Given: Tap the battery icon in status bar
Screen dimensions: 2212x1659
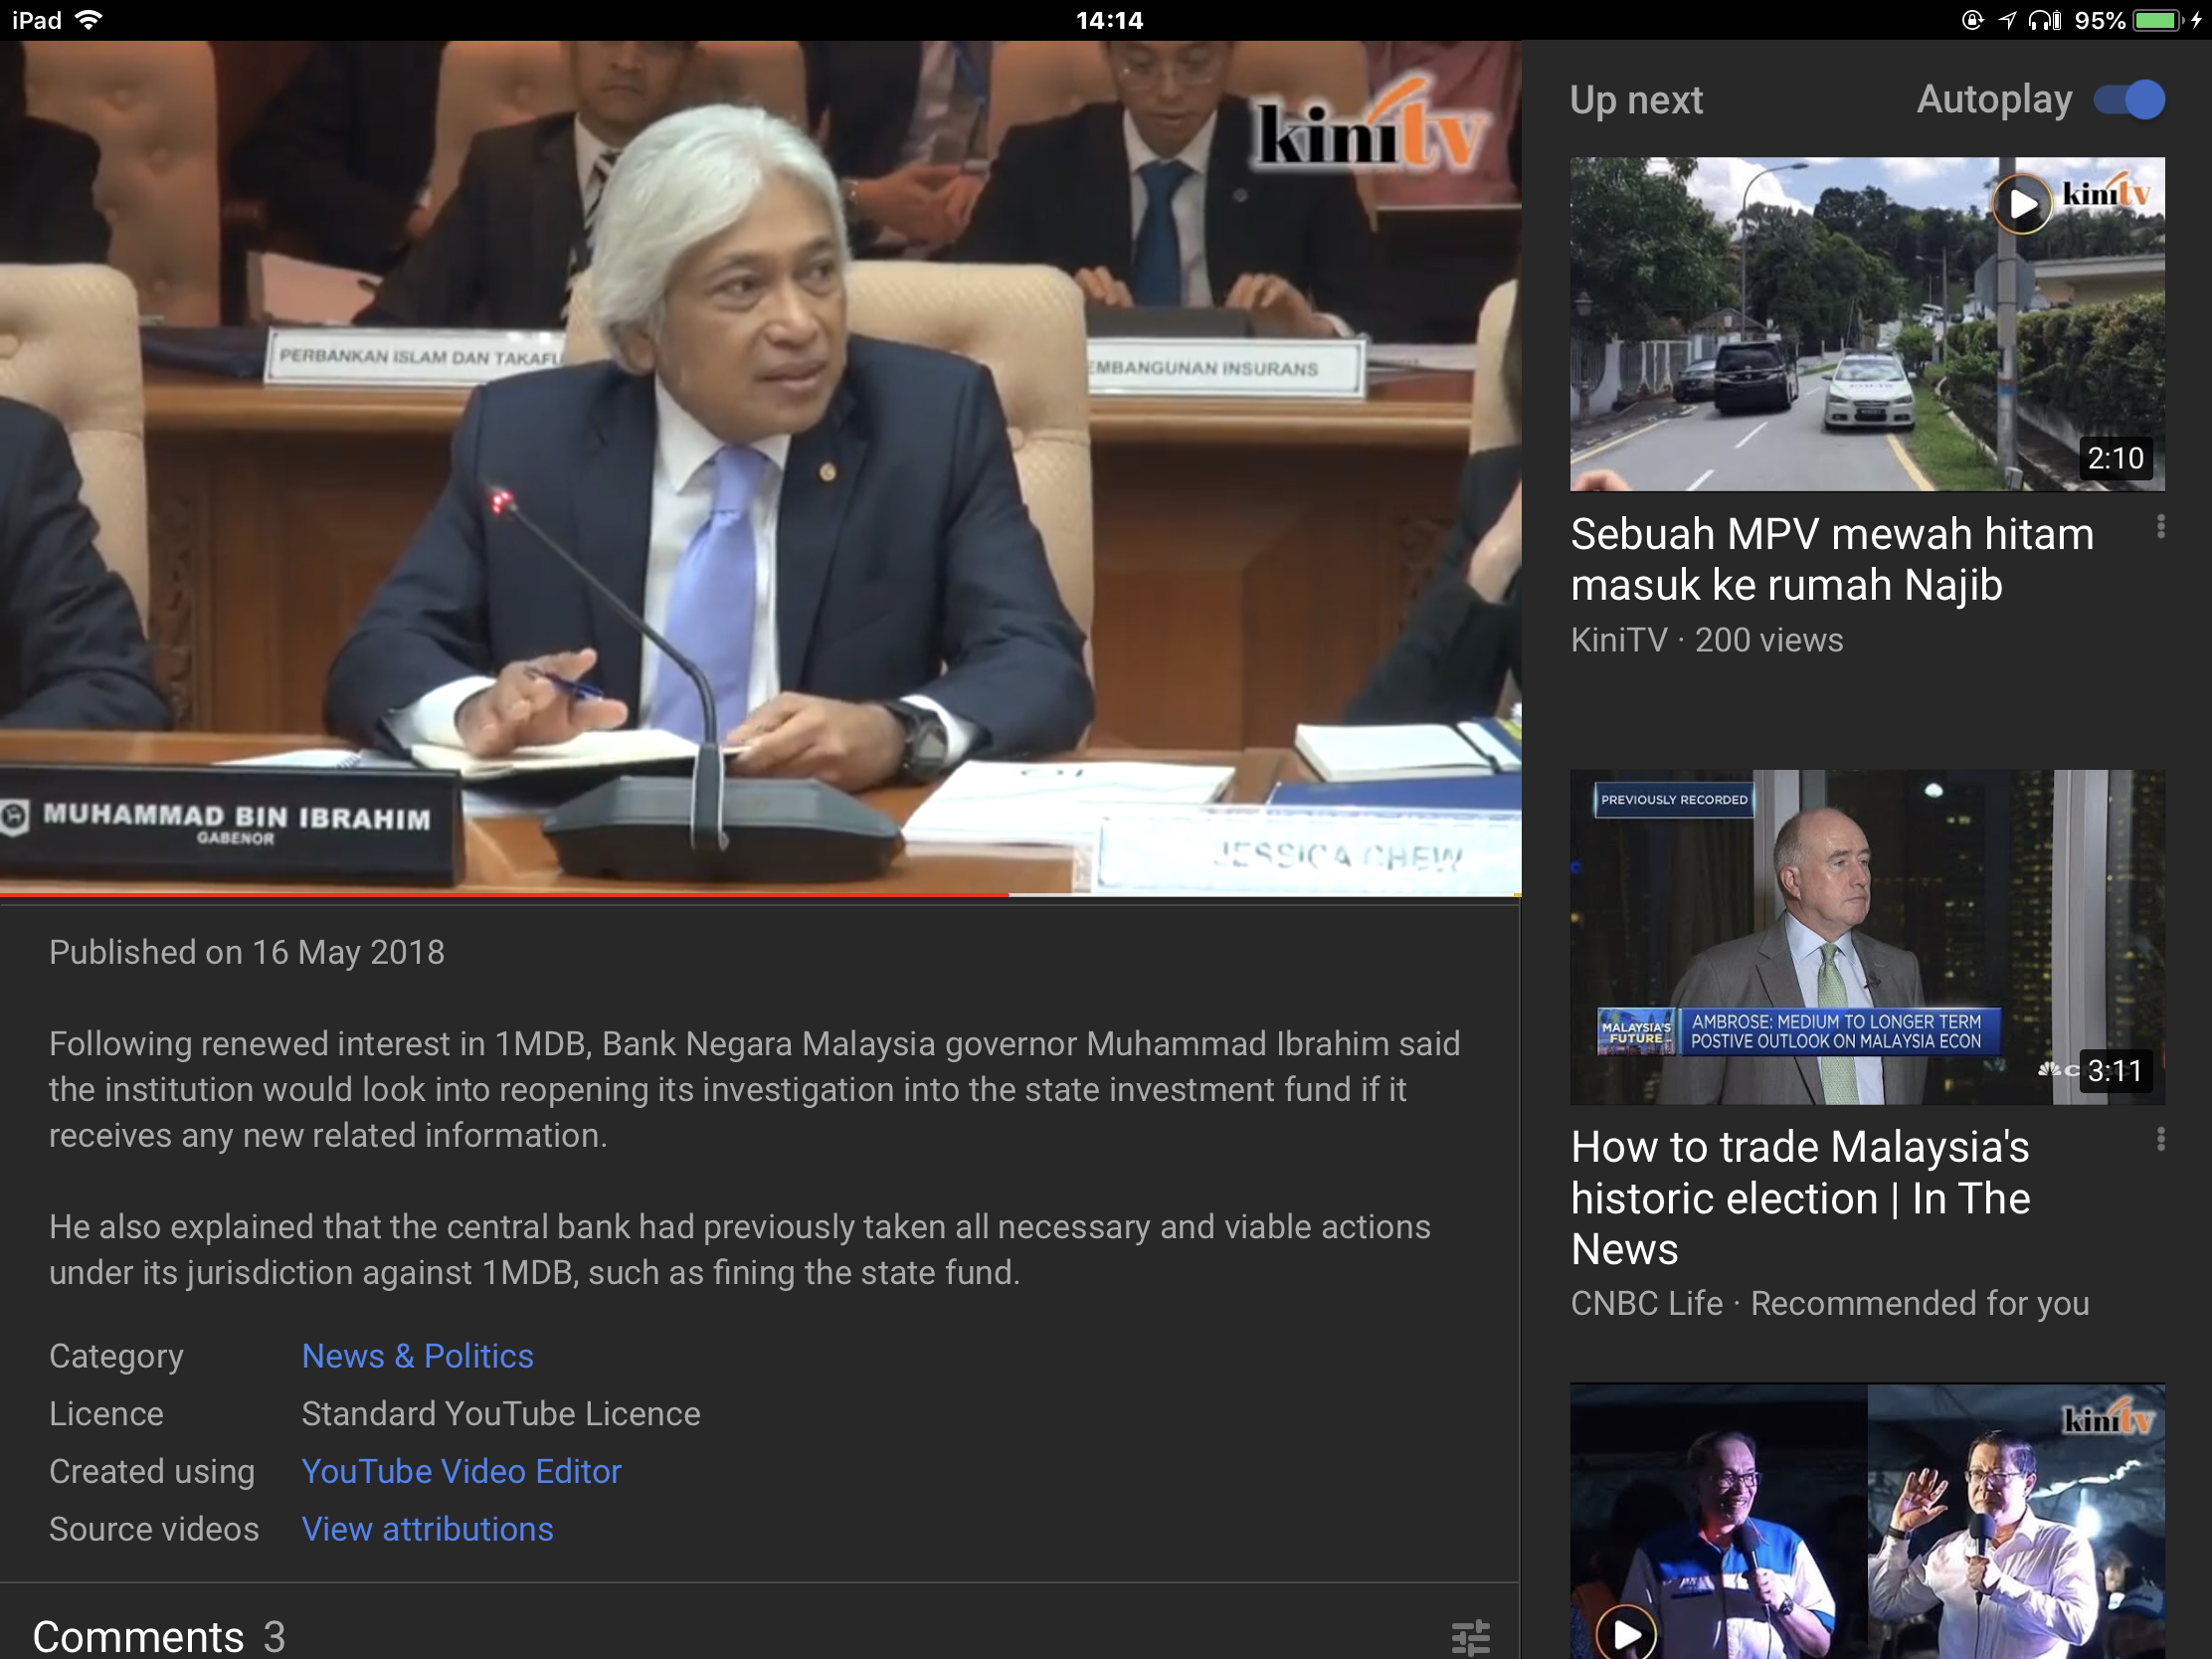Looking at the screenshot, I should click(2157, 20).
